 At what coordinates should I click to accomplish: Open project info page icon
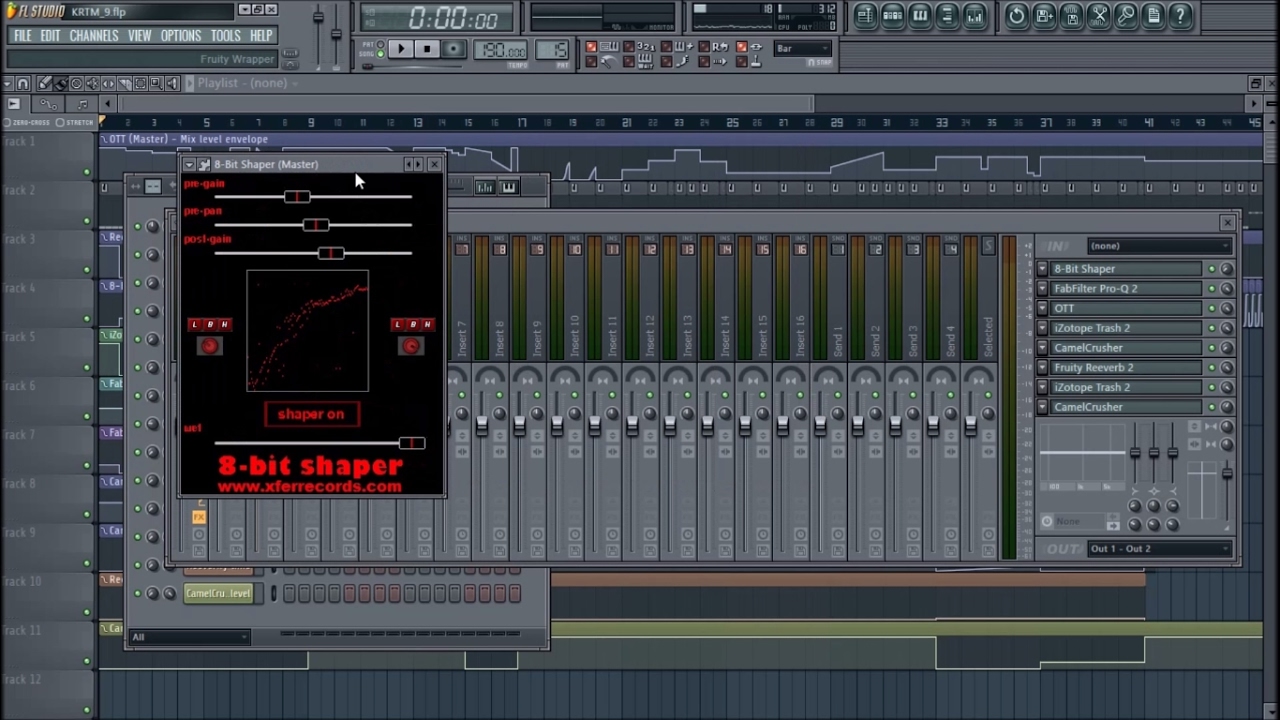1153,15
